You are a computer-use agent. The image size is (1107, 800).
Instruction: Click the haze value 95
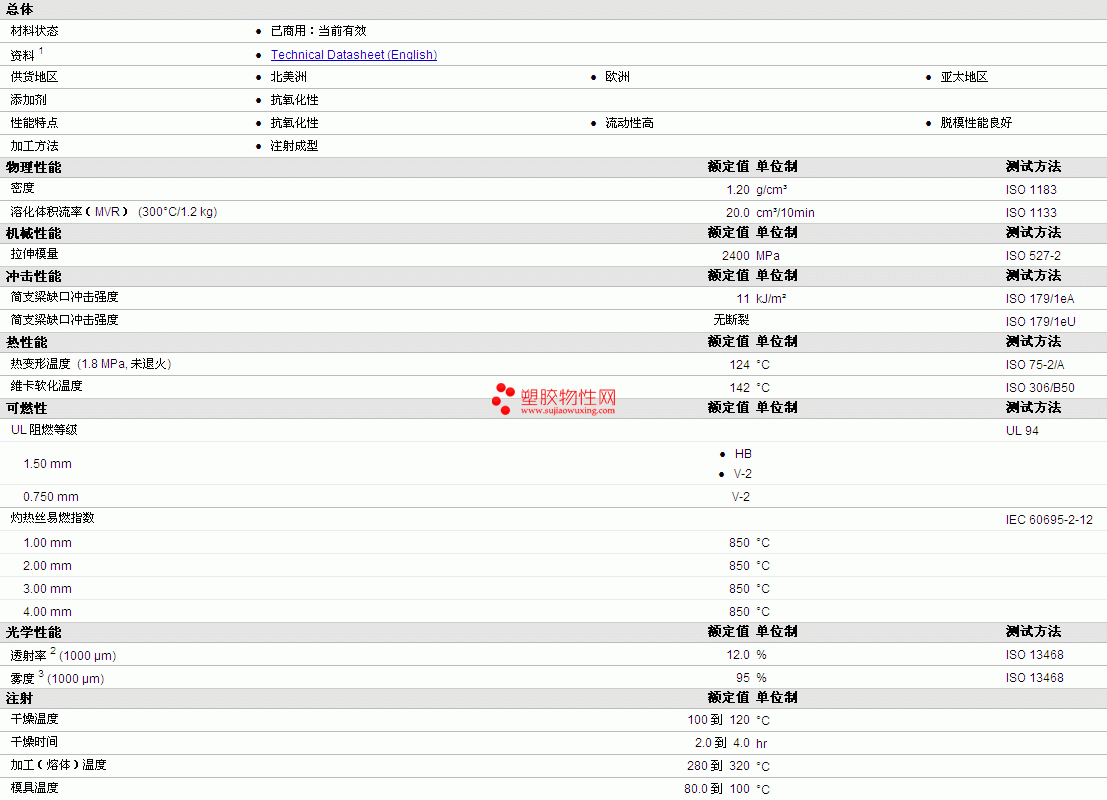pos(743,678)
